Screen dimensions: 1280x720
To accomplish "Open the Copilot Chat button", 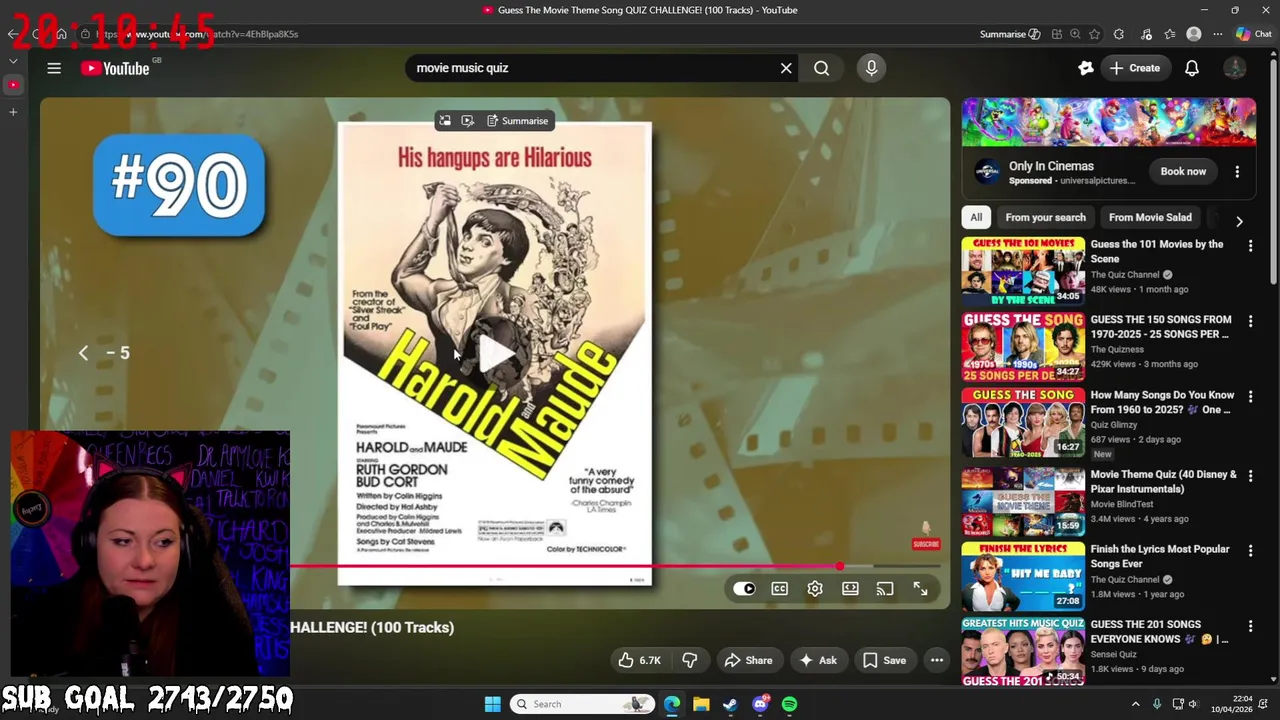I will [x=1253, y=34].
